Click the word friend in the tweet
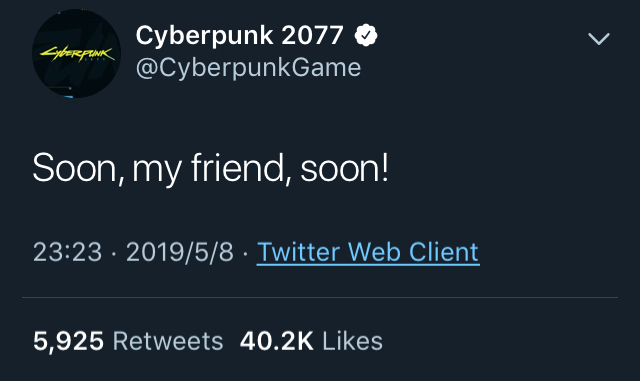This screenshot has width=640, height=381. point(240,167)
